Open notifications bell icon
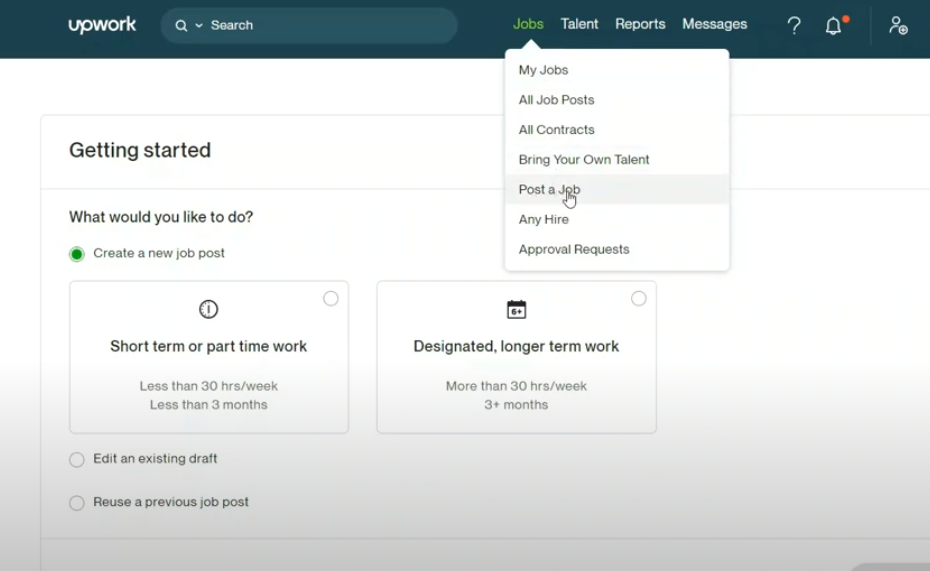 click(833, 25)
